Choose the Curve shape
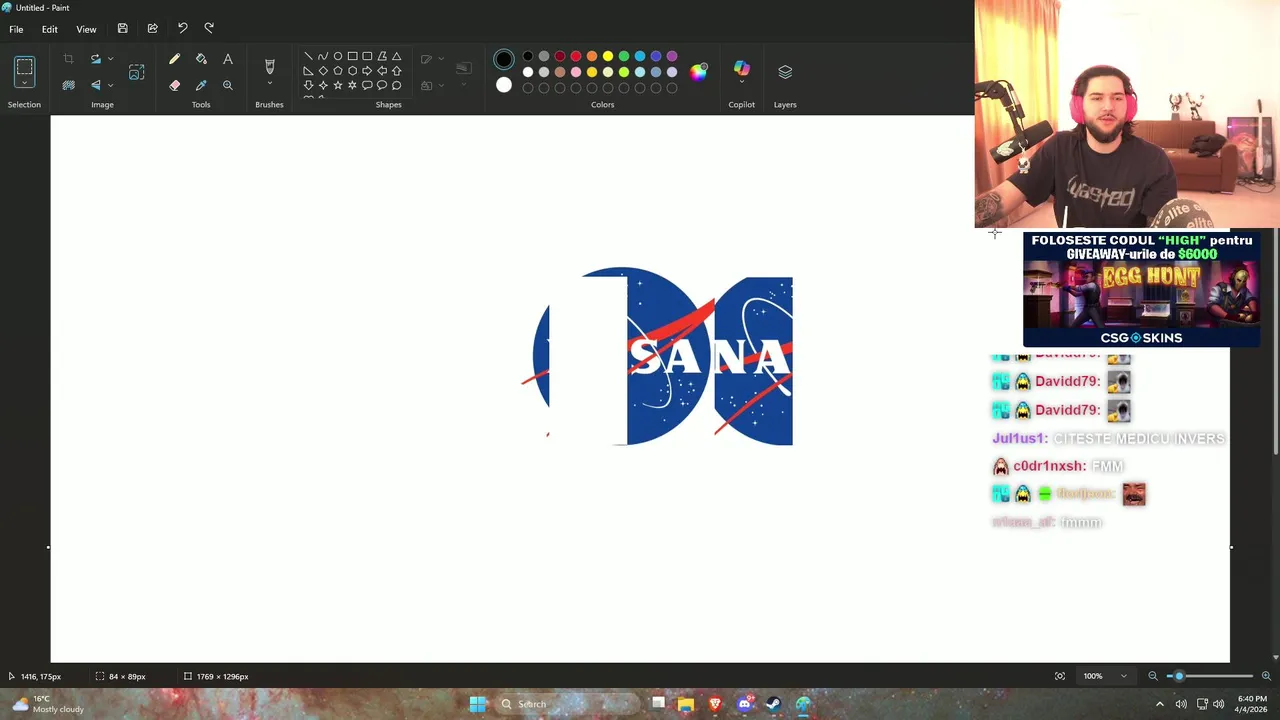The image size is (1280, 720). [323, 56]
